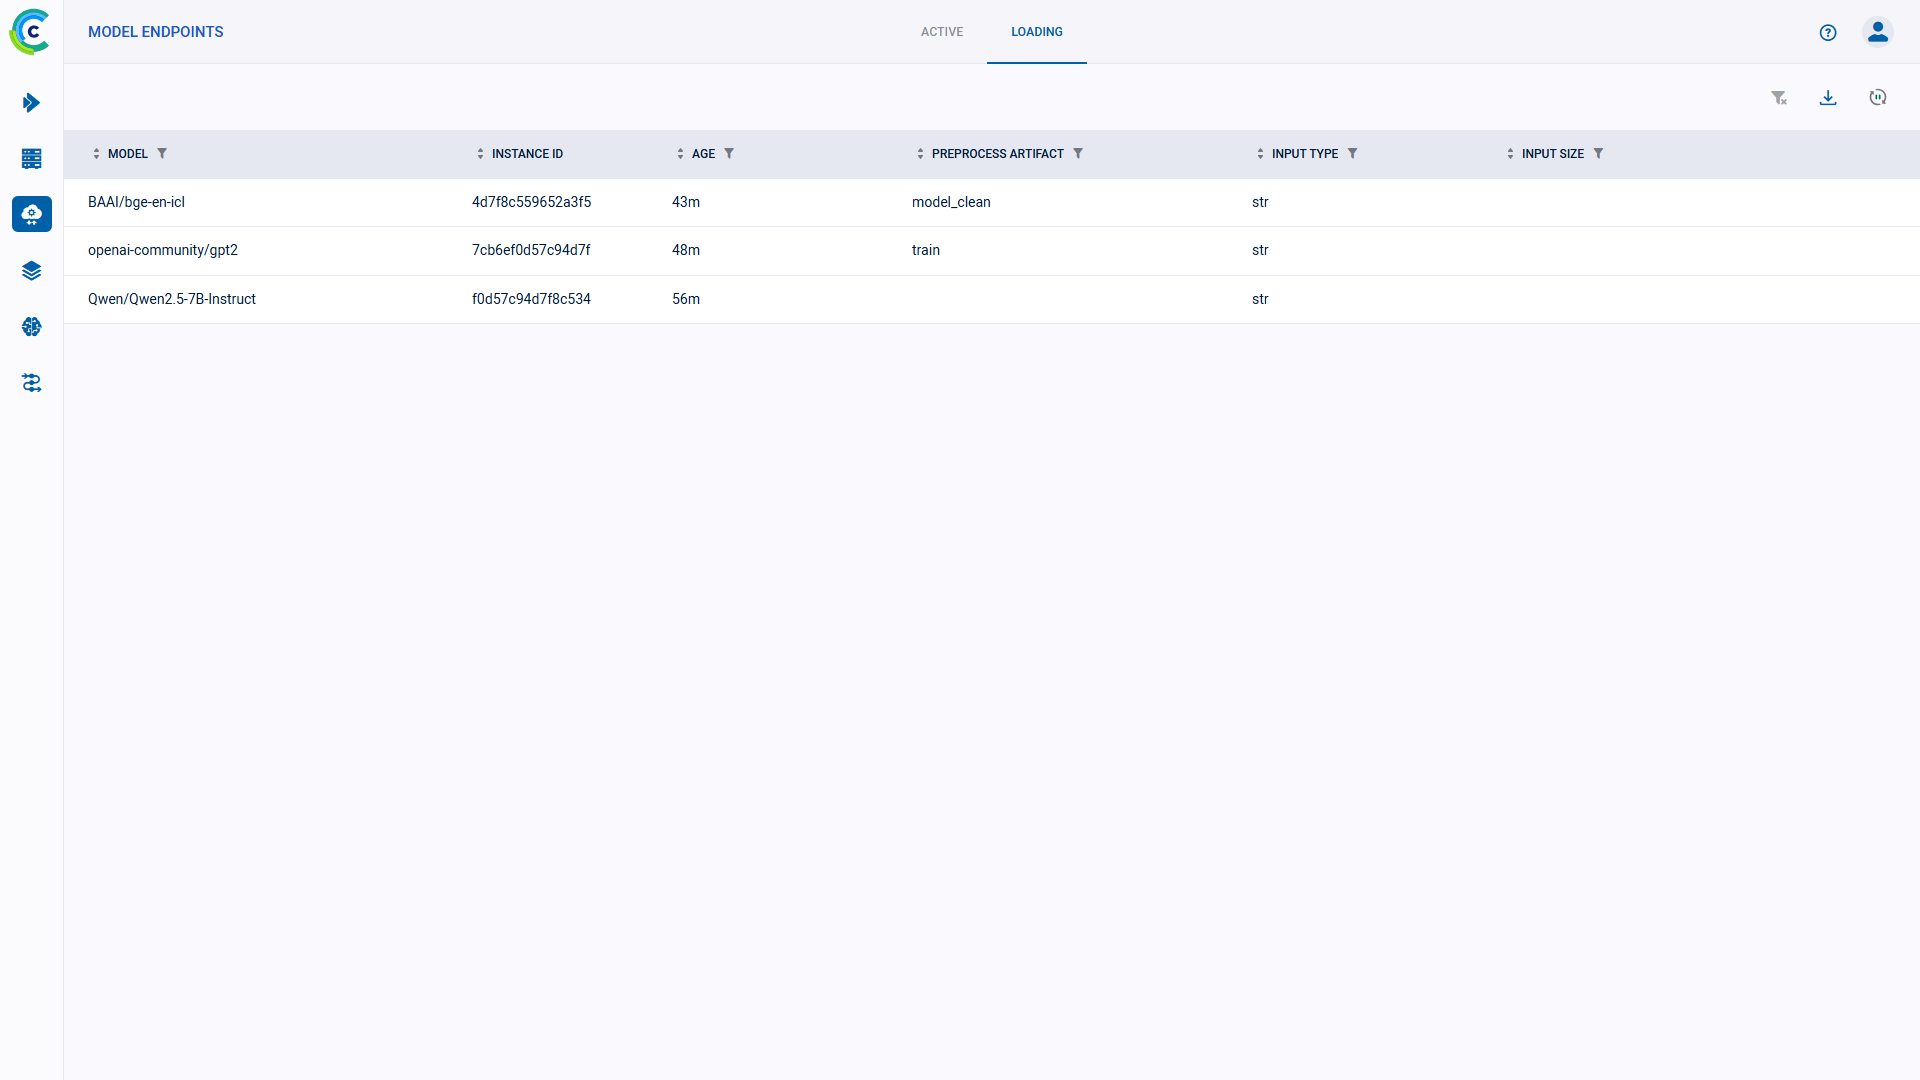Switch to the ACTIVE tab
Viewport: 1920px width, 1080px height.
point(941,32)
